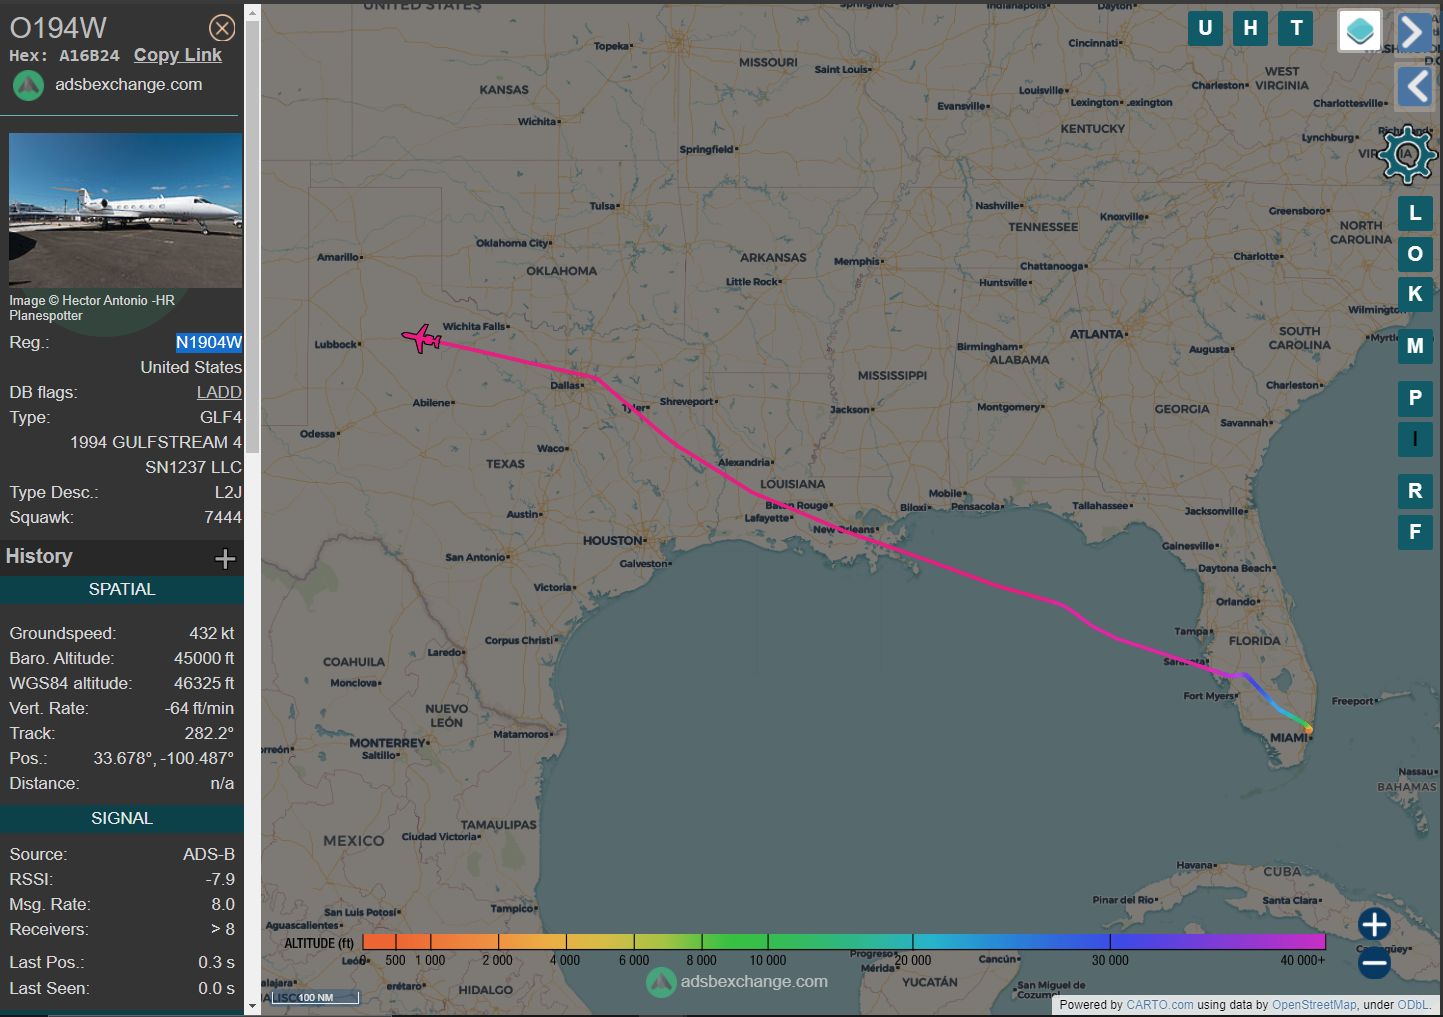Open the LADD database flag link

(x=219, y=392)
